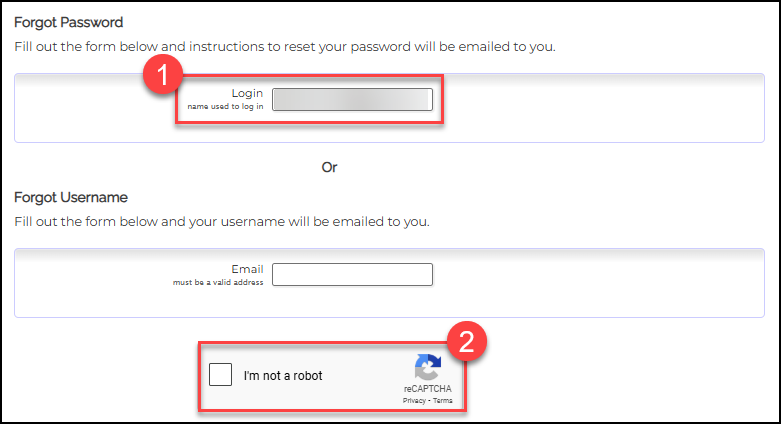Click the I'm not a robot label text
The height and width of the screenshot is (424, 781).
click(283, 376)
